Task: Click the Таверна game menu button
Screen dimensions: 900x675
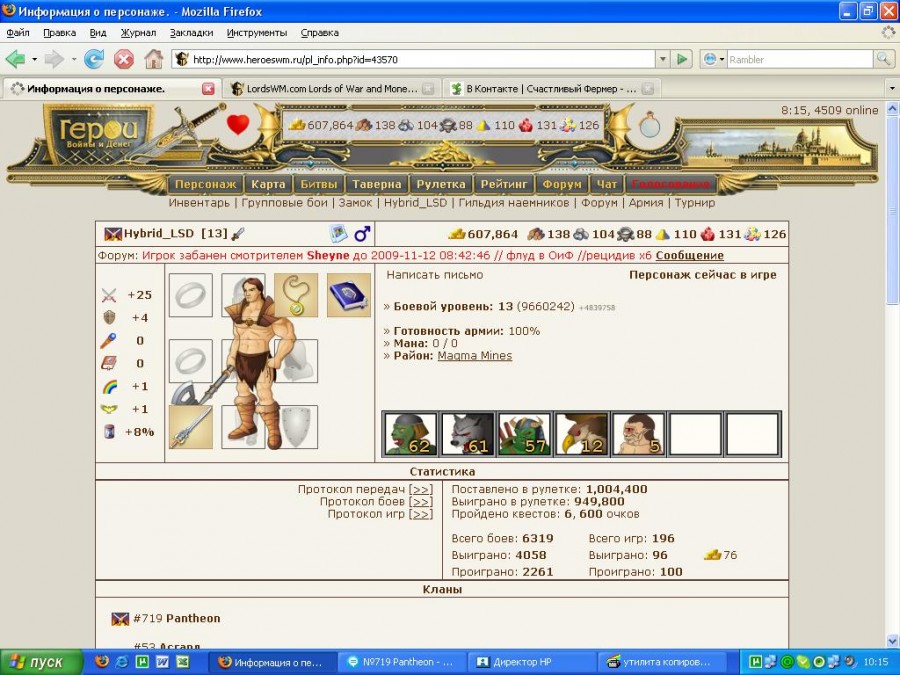Action: [x=377, y=184]
